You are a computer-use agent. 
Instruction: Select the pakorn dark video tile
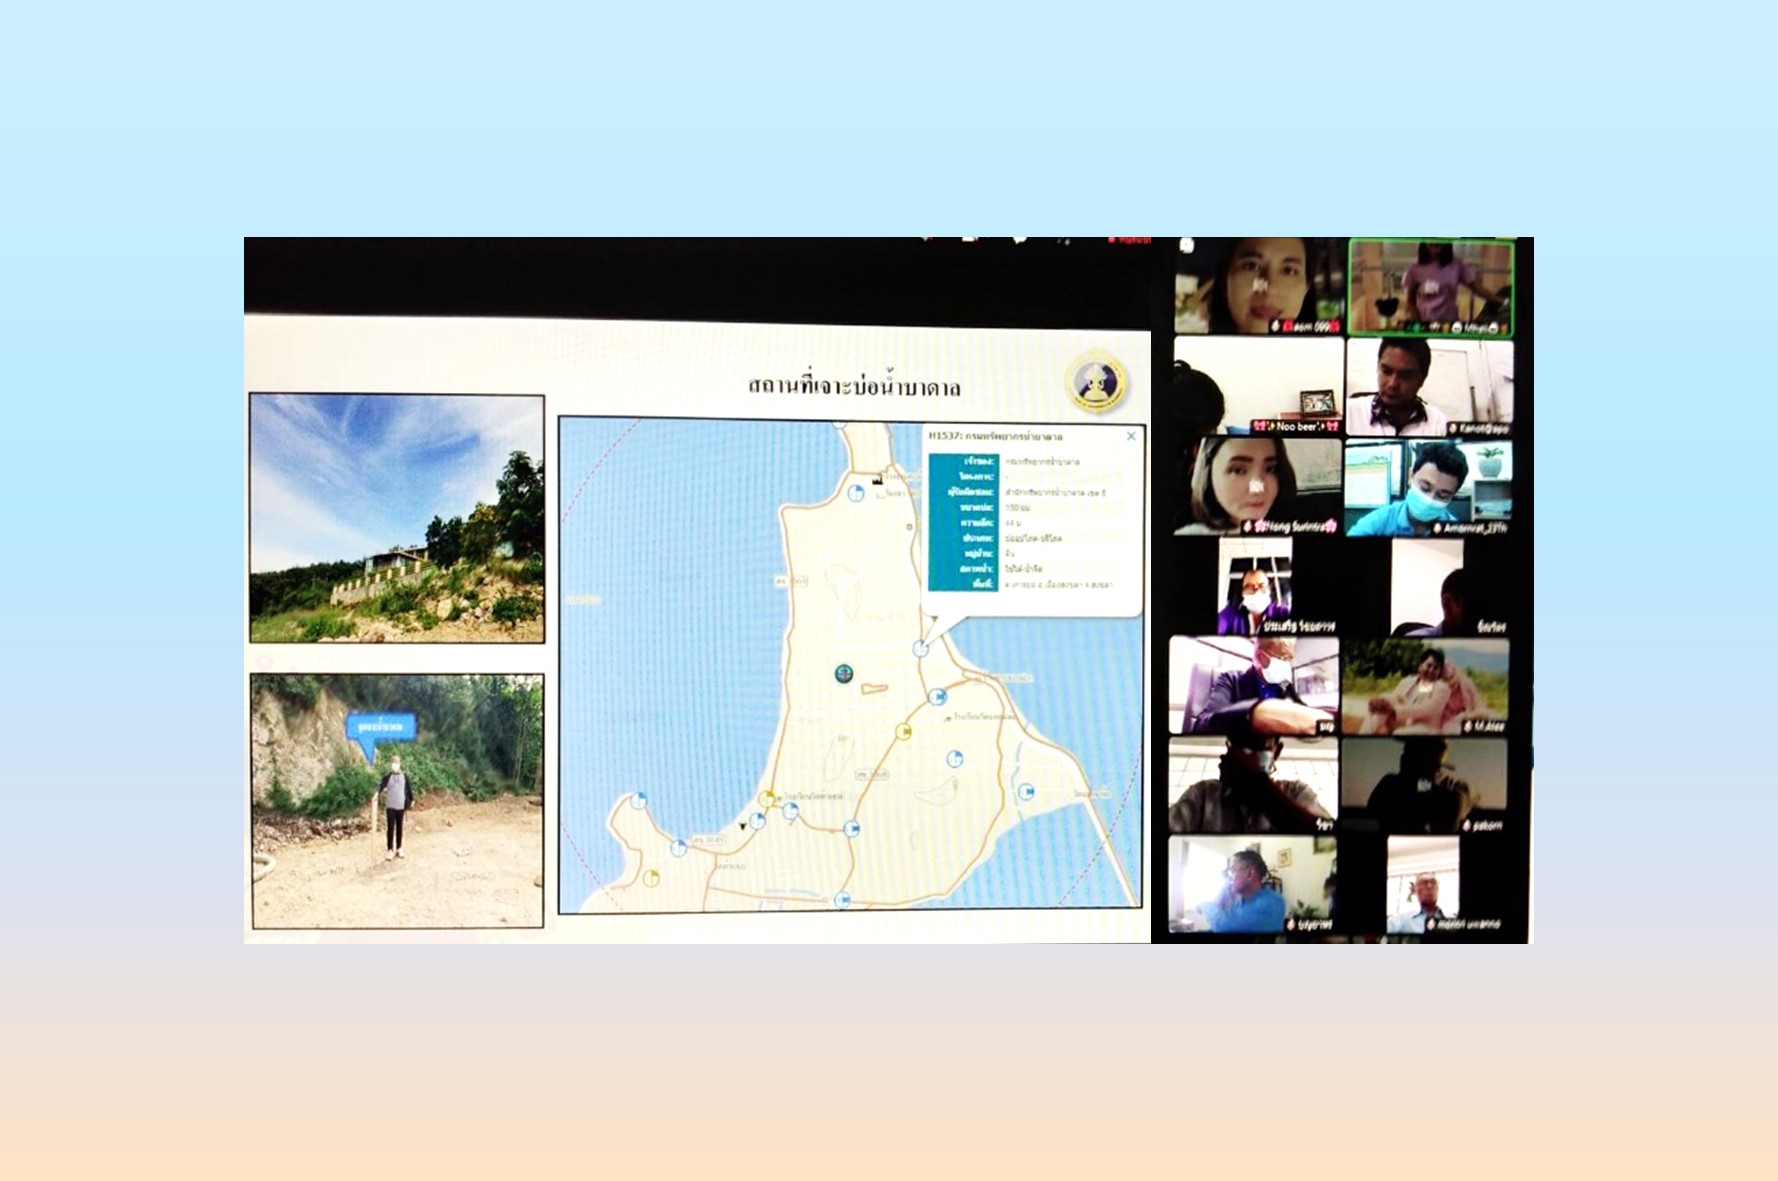(x=1425, y=785)
